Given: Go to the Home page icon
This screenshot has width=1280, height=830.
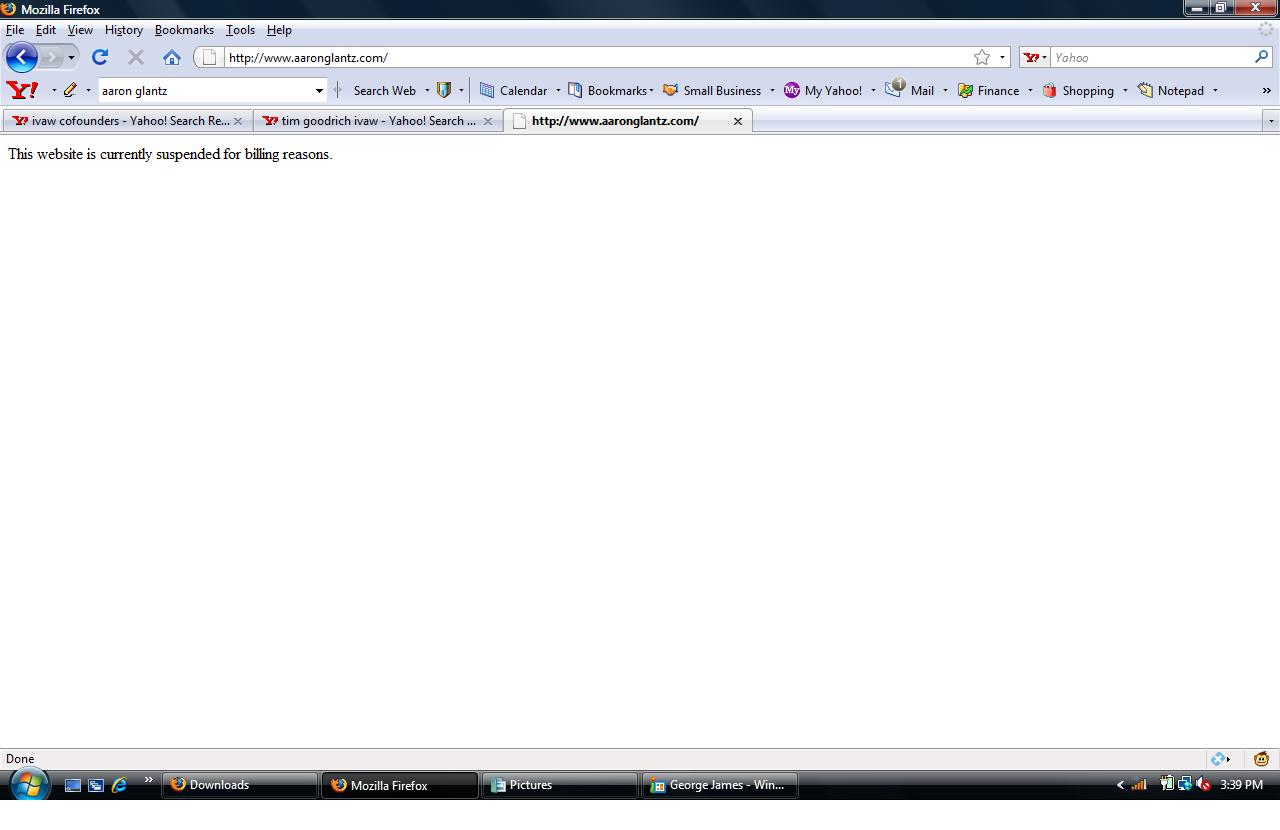Looking at the screenshot, I should tap(172, 57).
